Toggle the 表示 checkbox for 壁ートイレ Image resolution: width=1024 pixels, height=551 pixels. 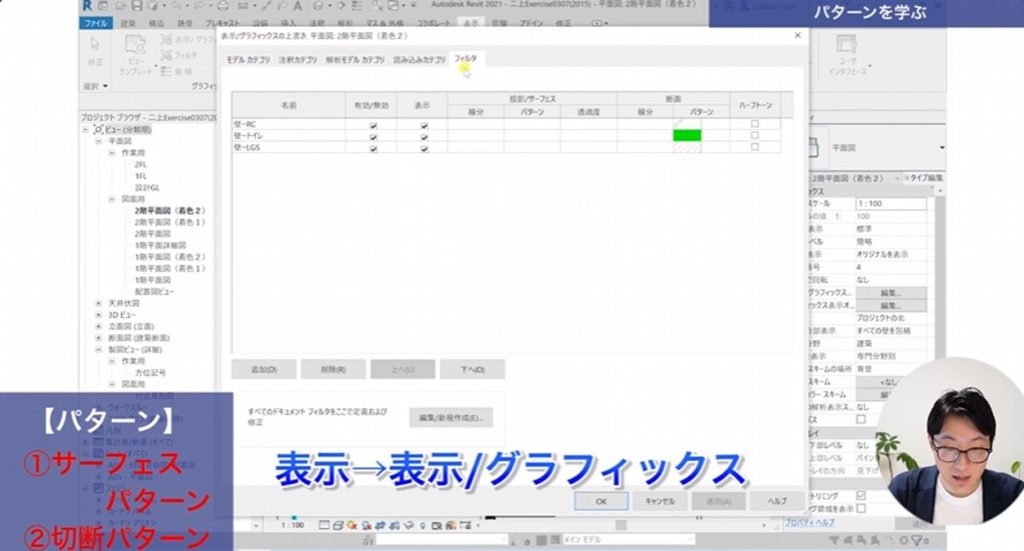tap(424, 136)
